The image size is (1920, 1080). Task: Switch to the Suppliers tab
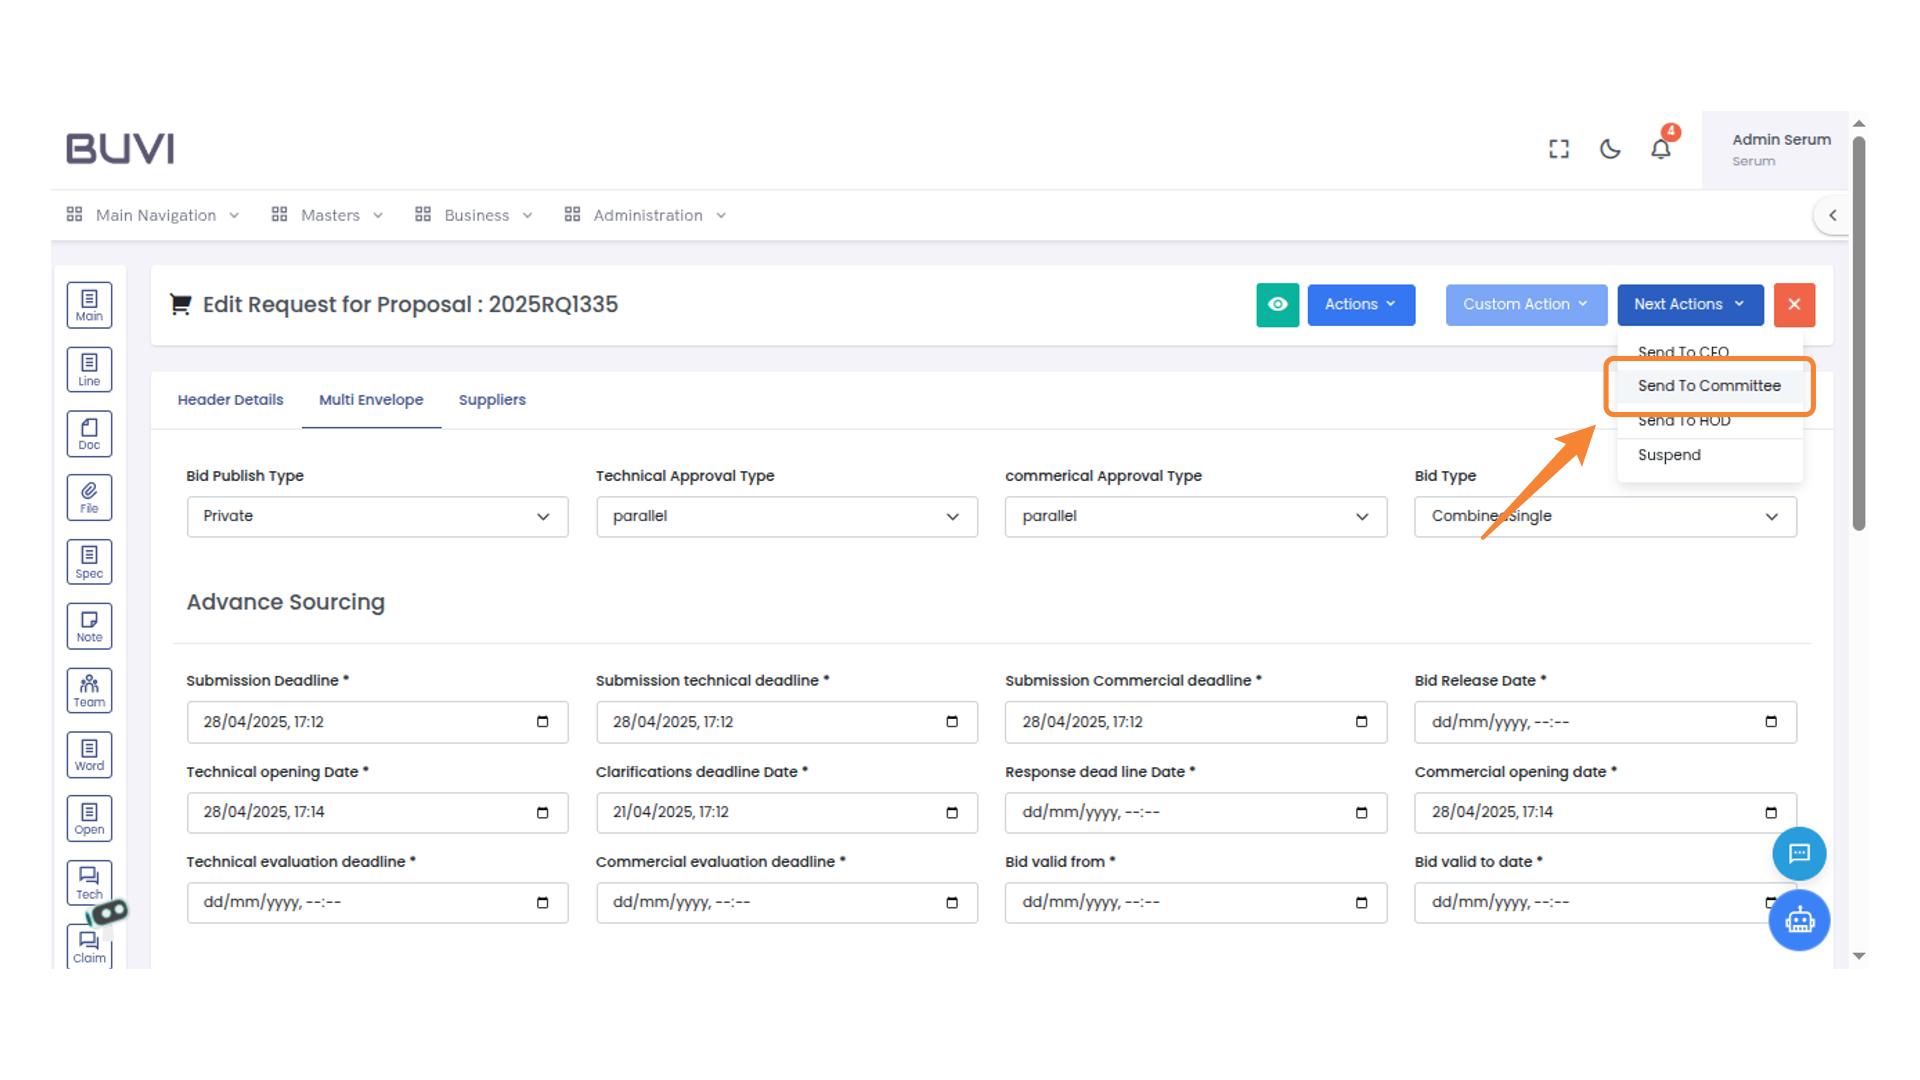tap(491, 400)
